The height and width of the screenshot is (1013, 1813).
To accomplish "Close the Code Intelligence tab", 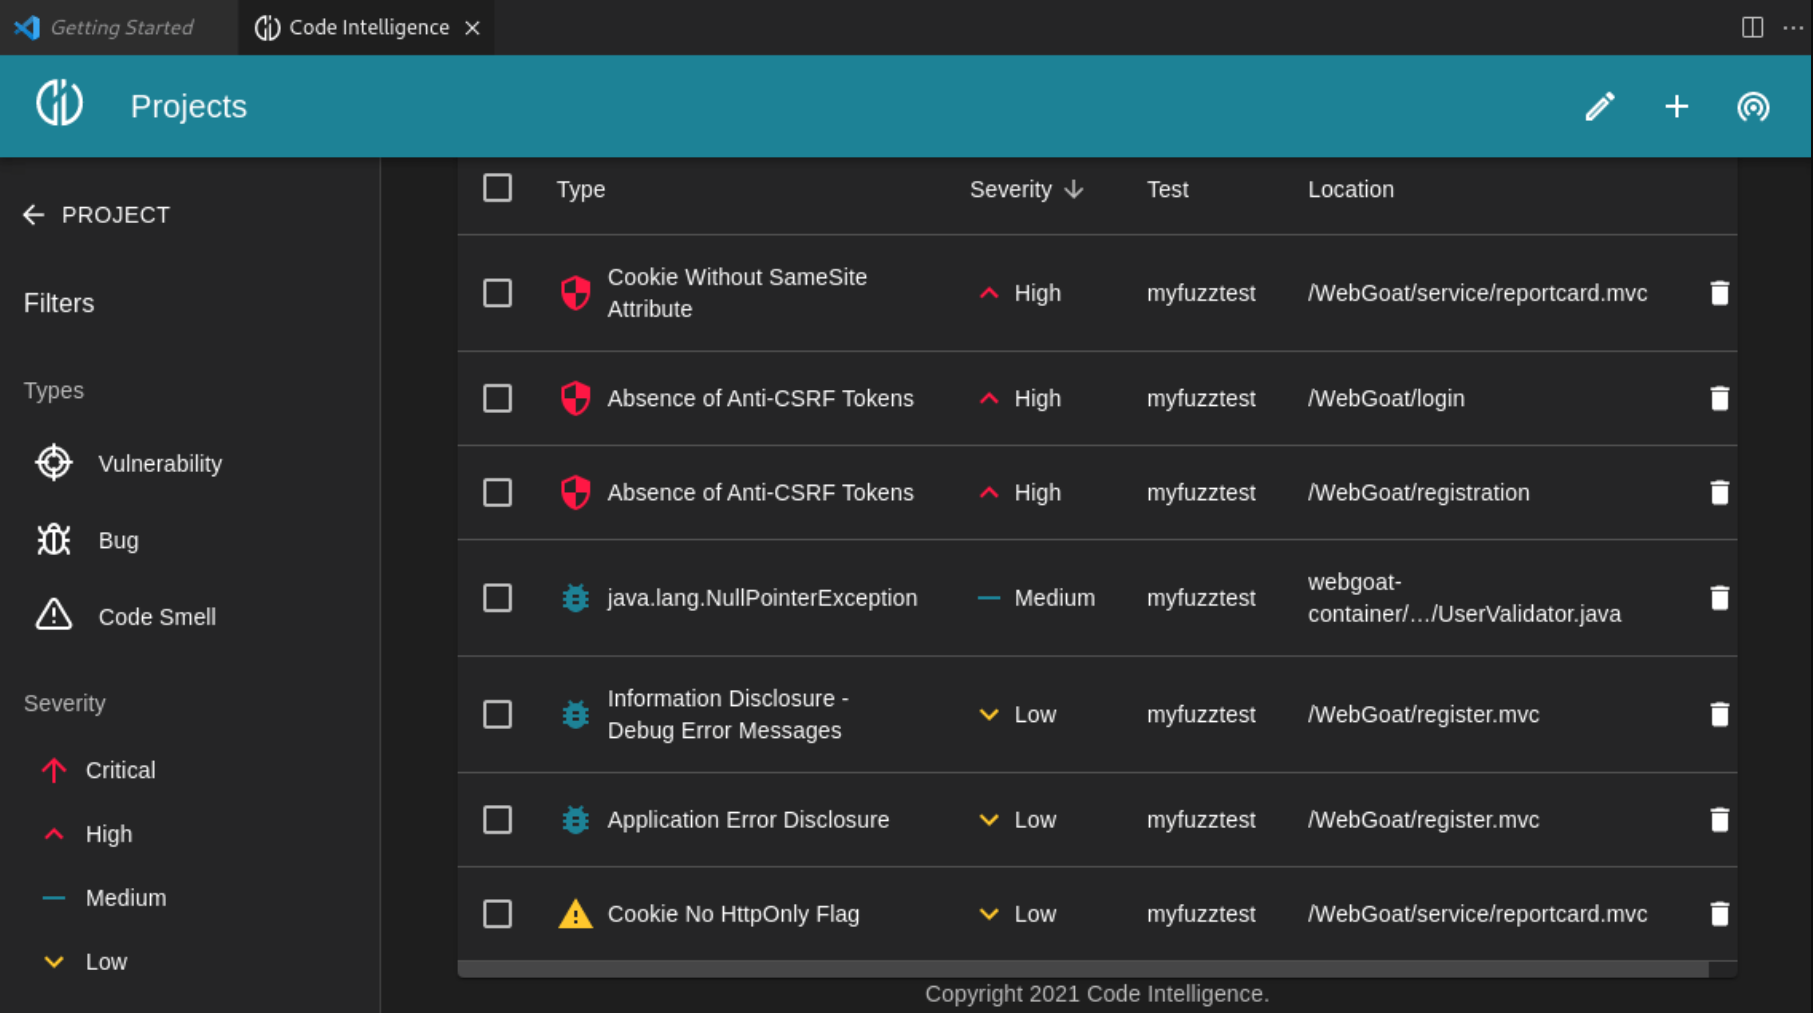I will point(473,28).
